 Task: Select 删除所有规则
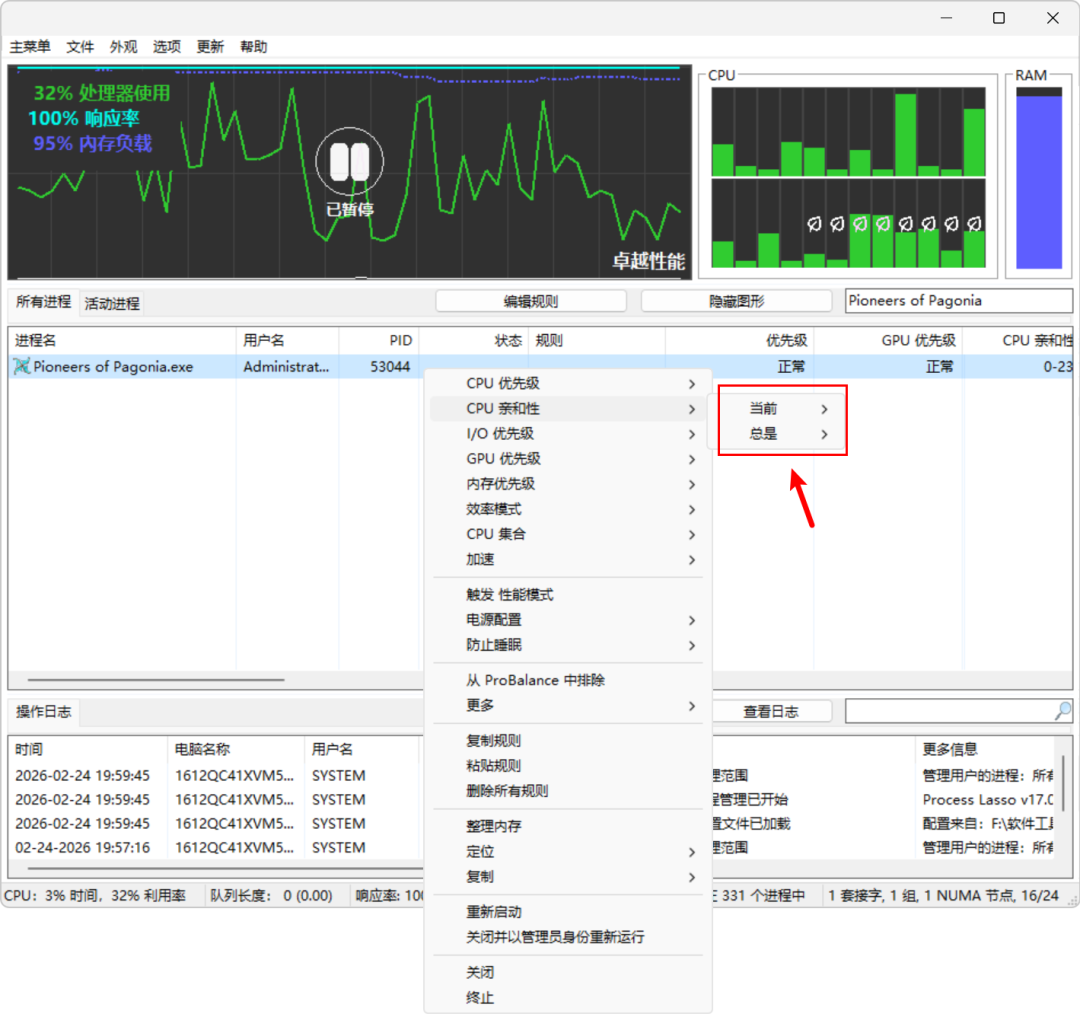568,791
